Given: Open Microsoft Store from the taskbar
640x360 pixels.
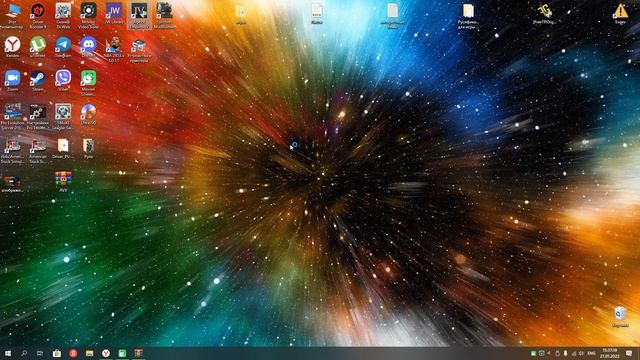Looking at the screenshot, I should [x=57, y=353].
